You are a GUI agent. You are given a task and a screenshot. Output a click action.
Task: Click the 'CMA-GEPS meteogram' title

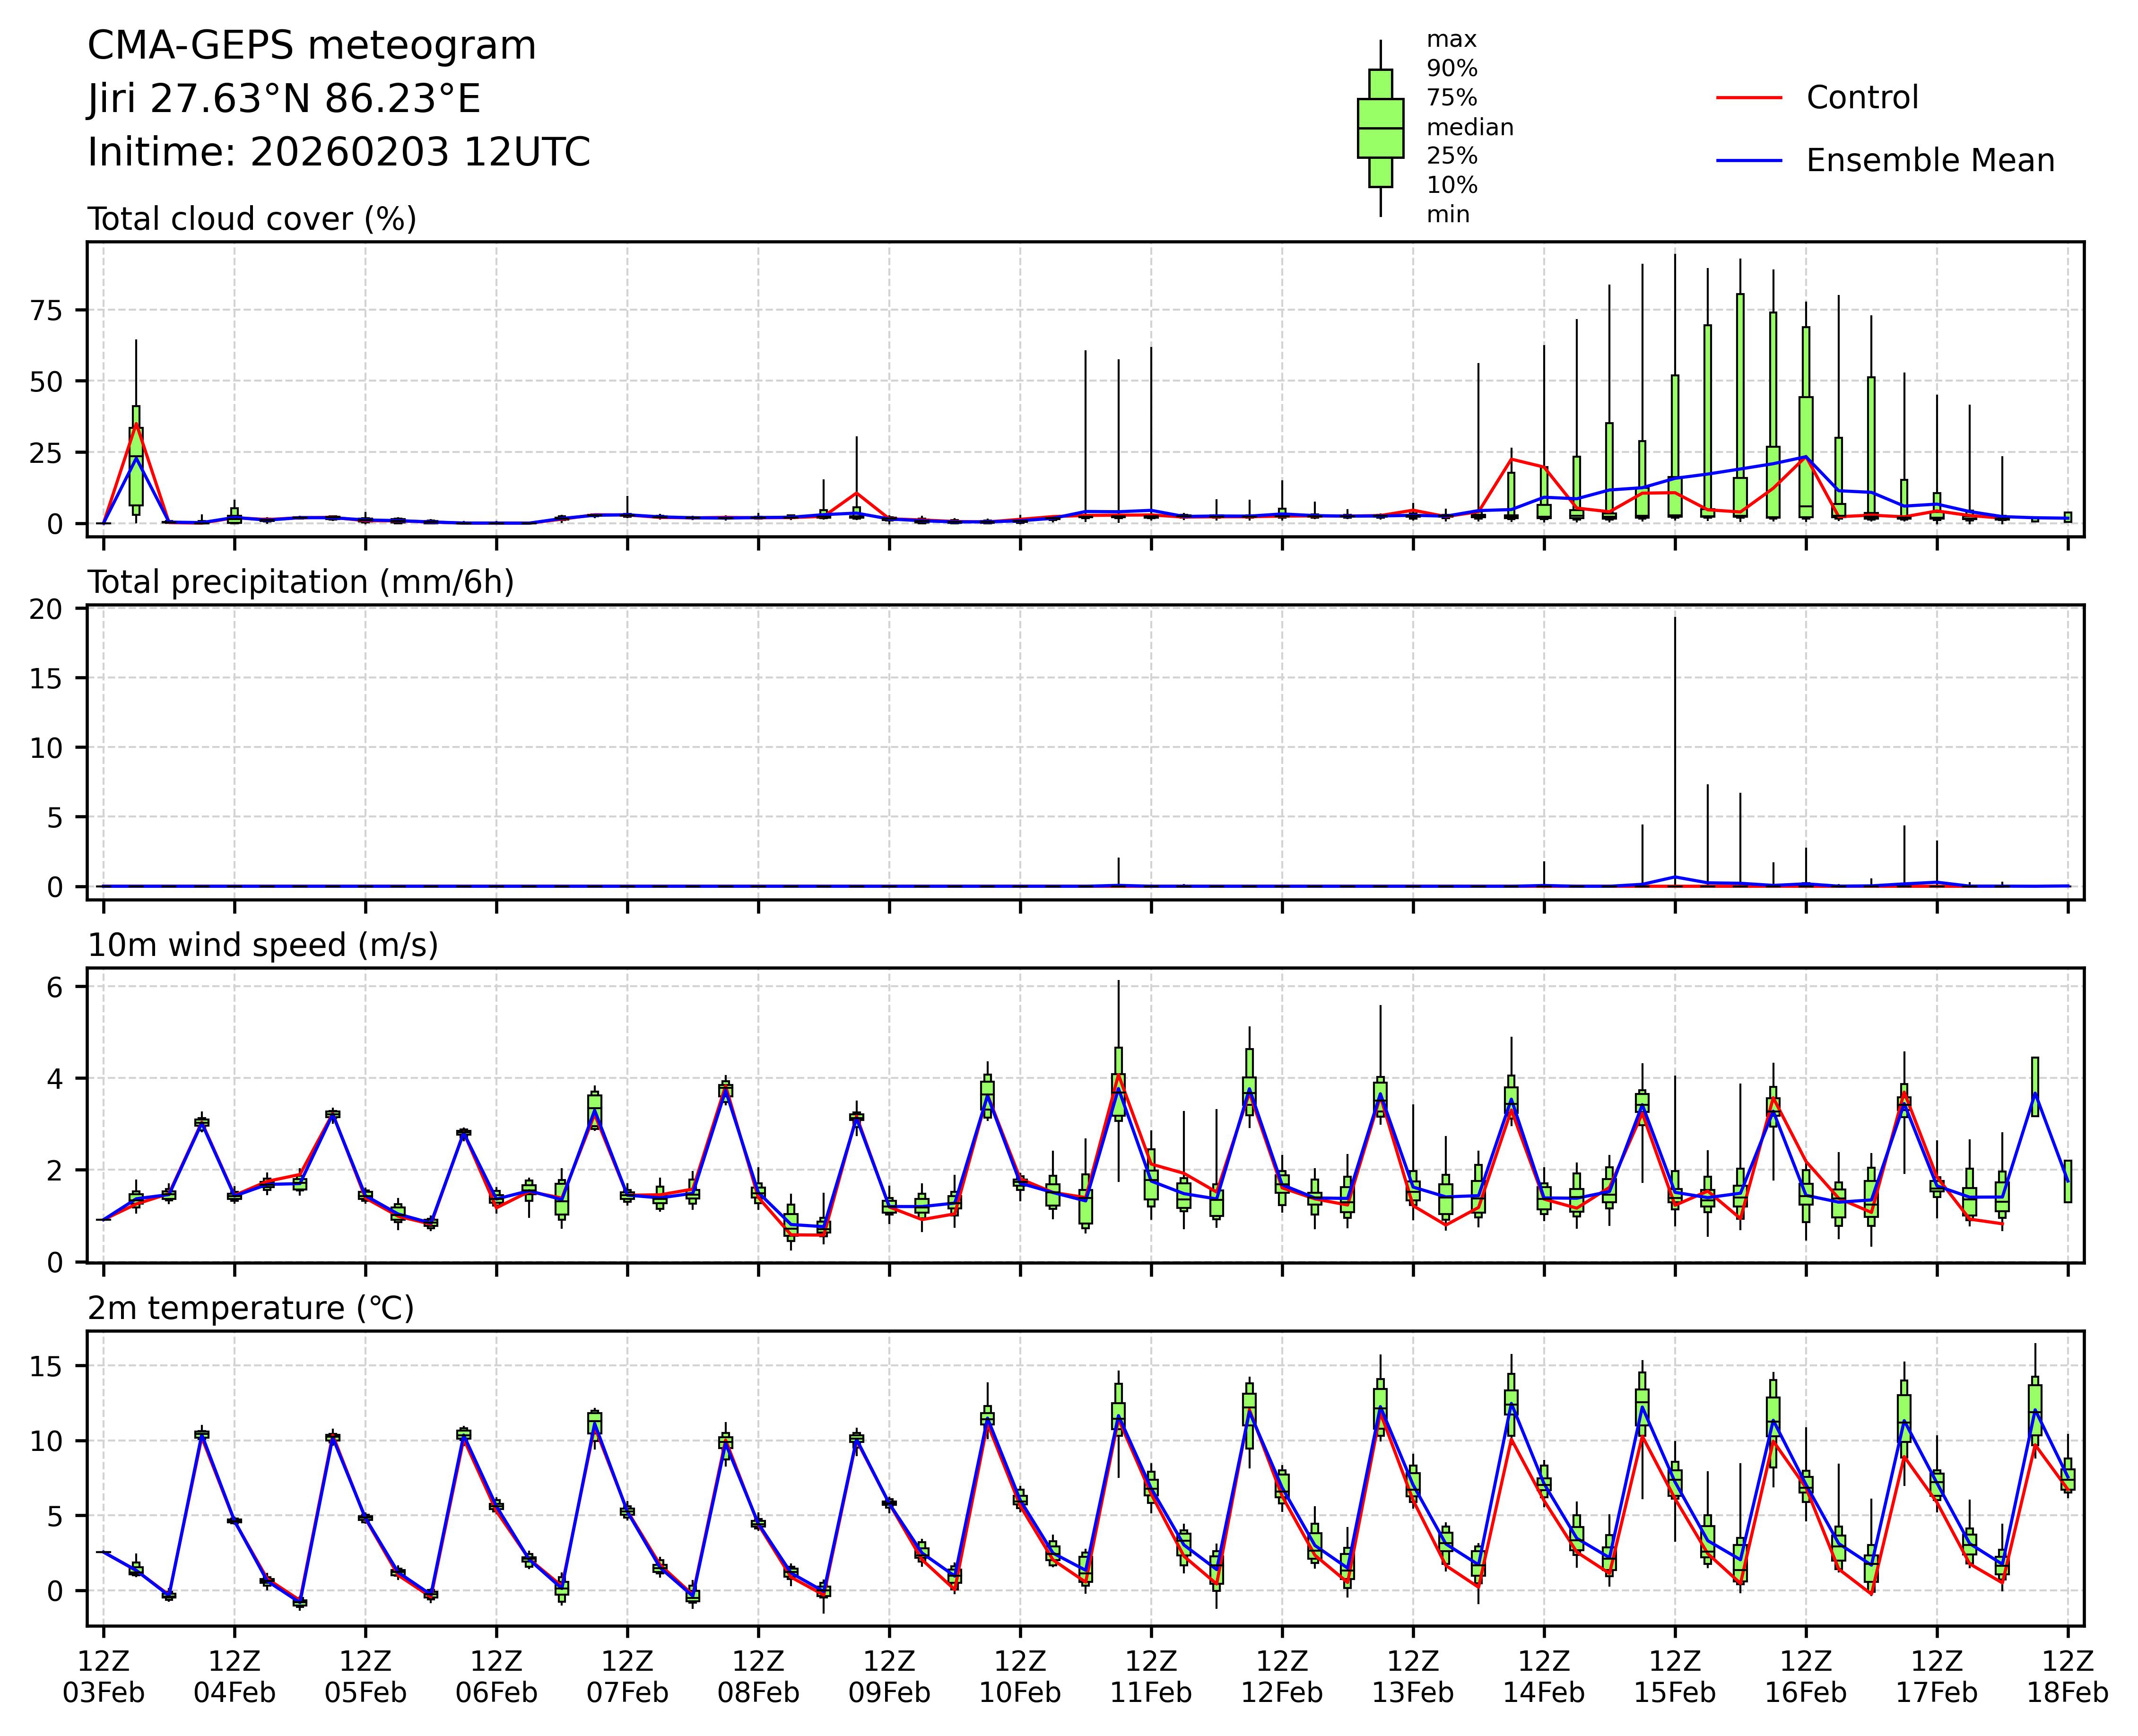point(312,46)
